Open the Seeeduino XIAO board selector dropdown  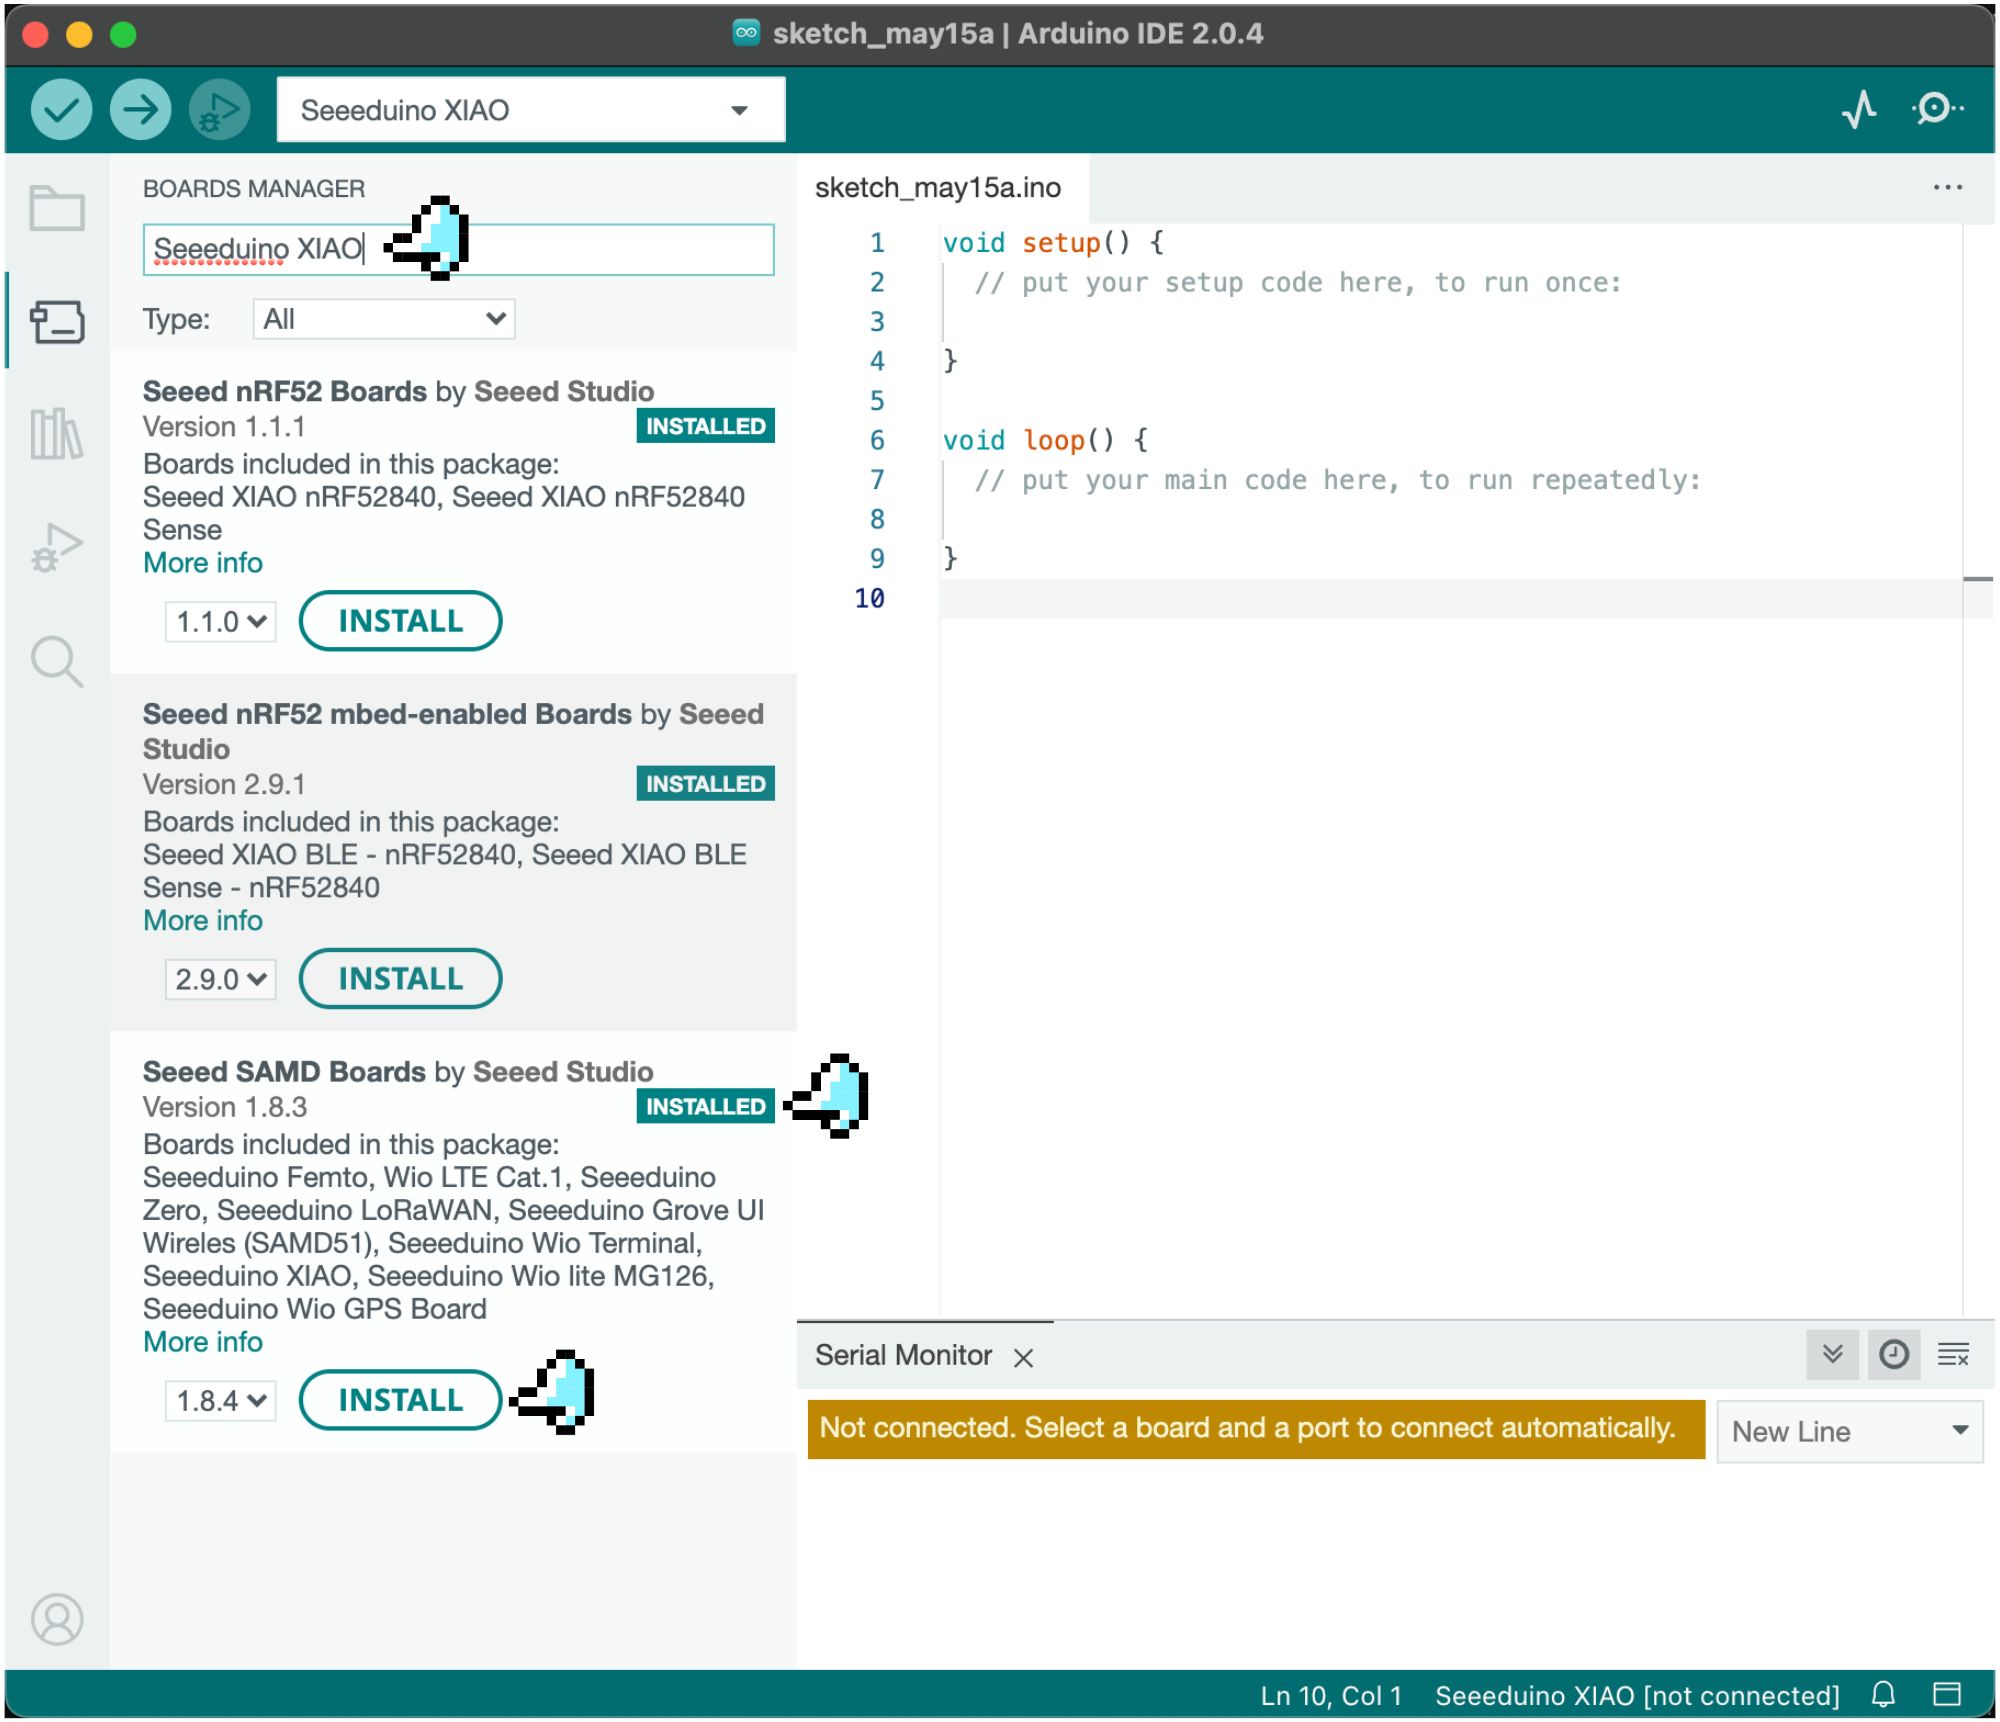[x=530, y=109]
